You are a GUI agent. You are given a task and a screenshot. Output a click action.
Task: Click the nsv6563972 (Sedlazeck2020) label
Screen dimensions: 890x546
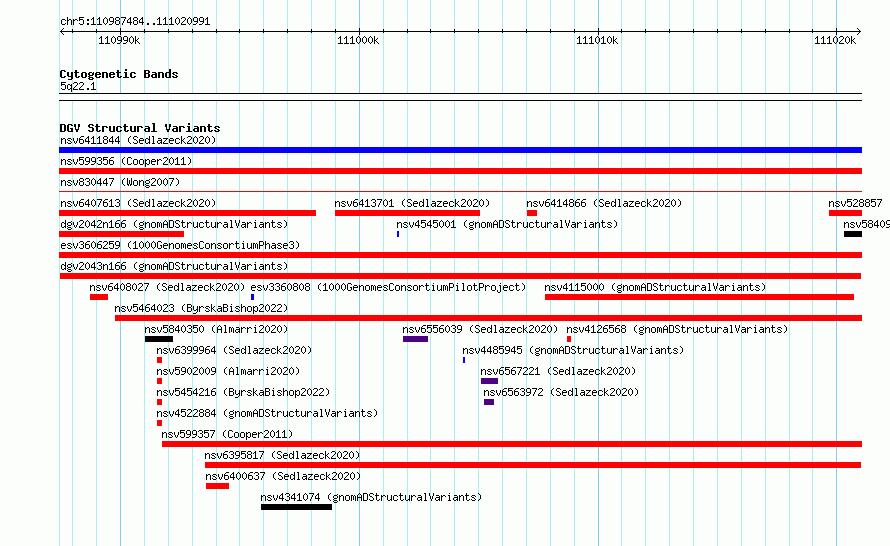561,392
